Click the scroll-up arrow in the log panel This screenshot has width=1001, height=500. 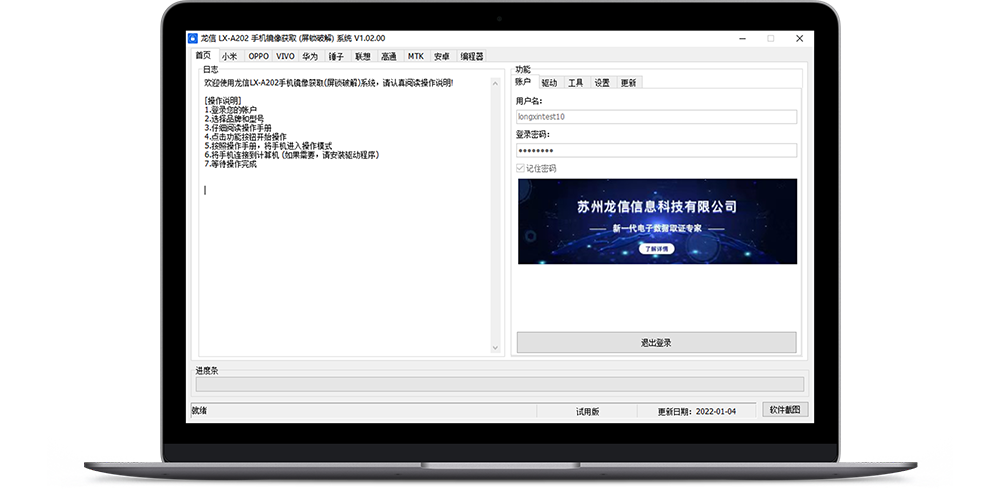(496, 84)
